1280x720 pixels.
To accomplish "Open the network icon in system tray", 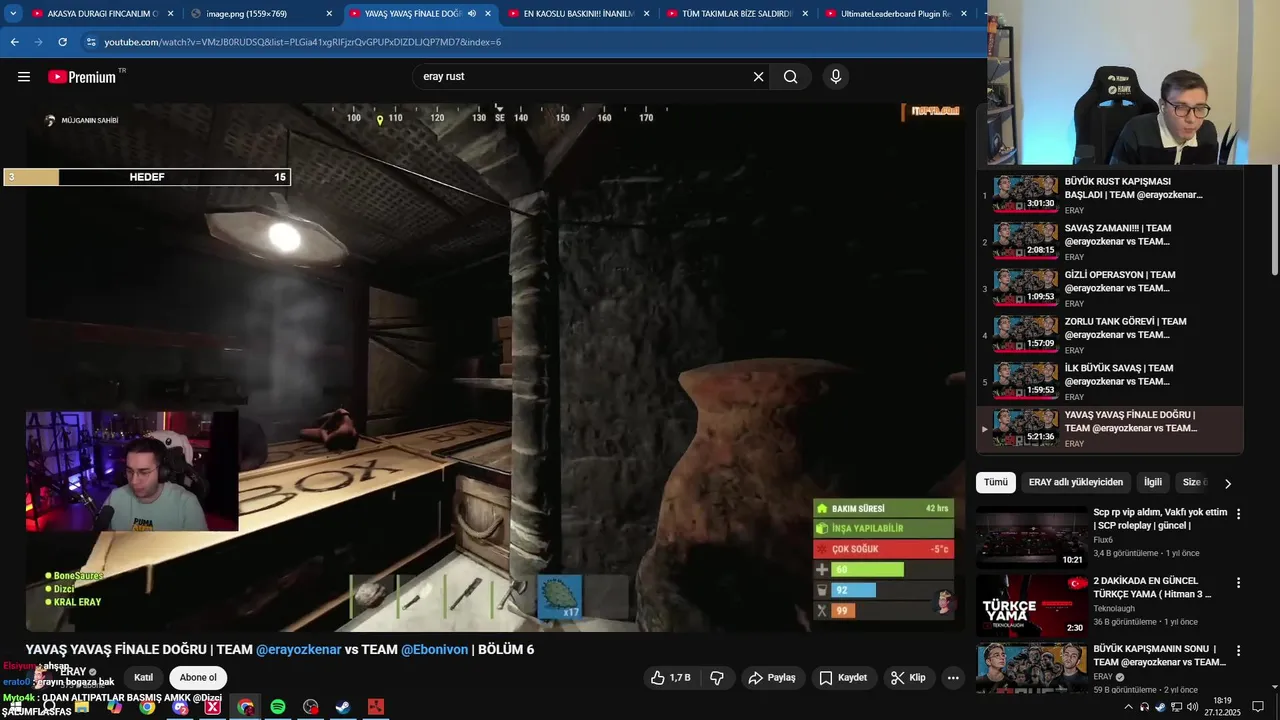I will pos(1176,707).
